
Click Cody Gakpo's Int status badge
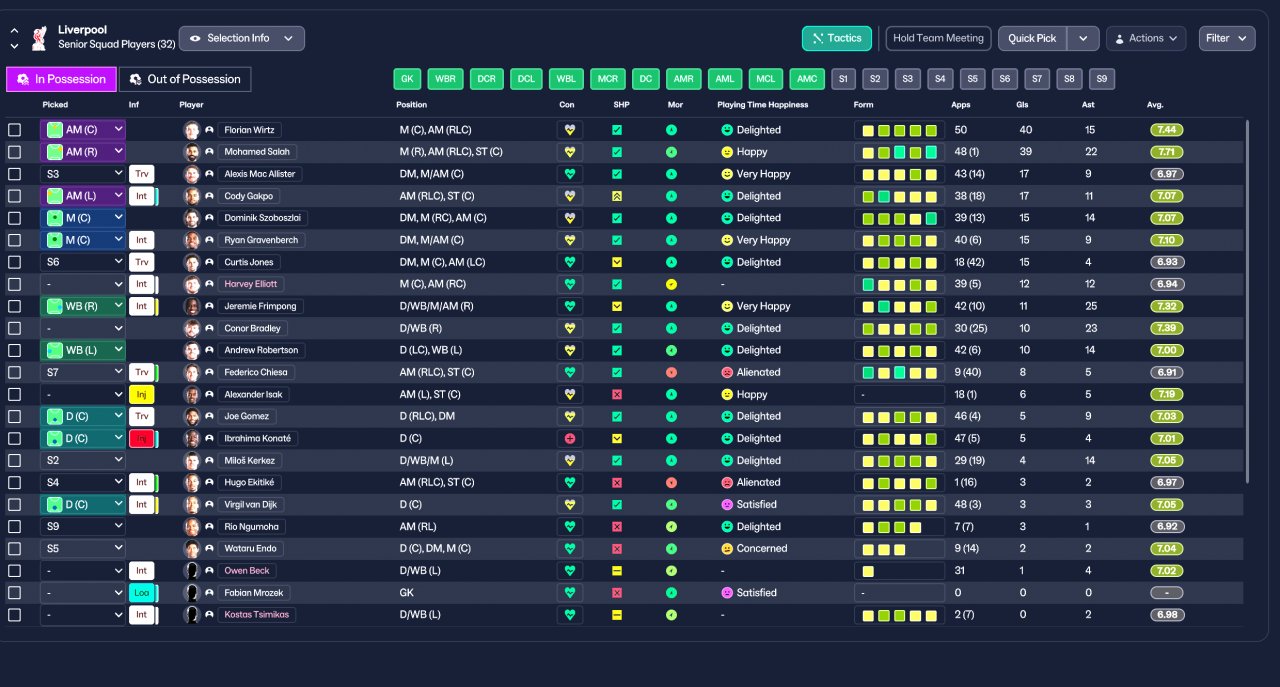click(142, 196)
